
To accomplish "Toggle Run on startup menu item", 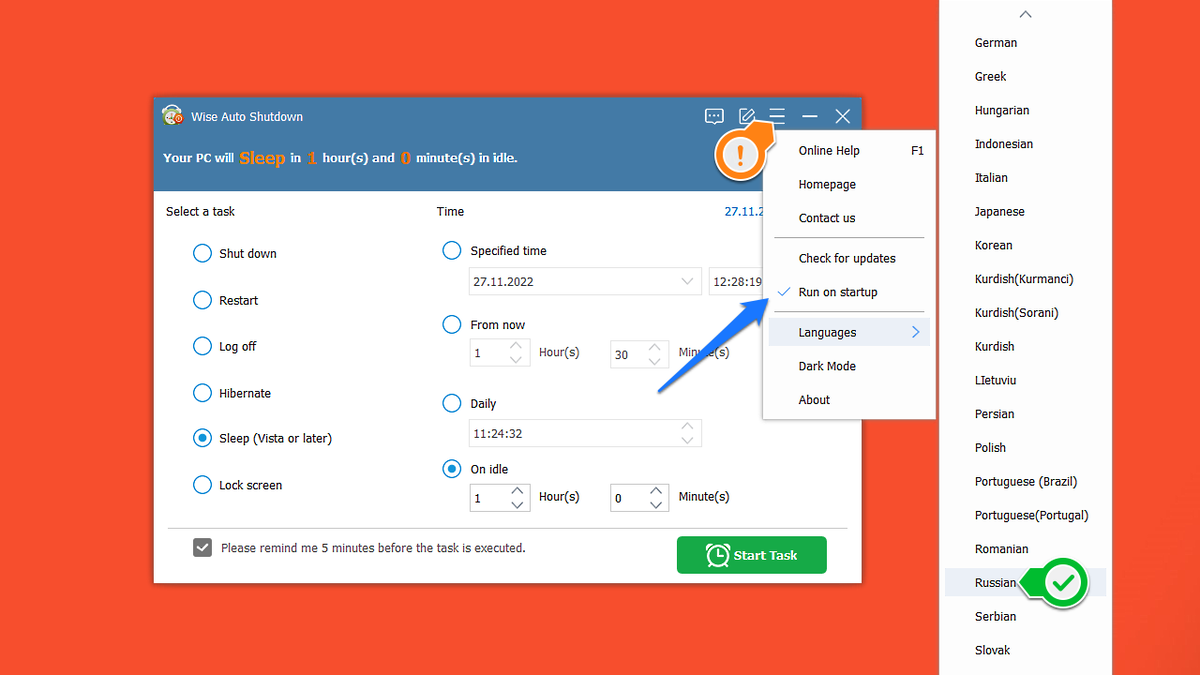I will tap(849, 292).
